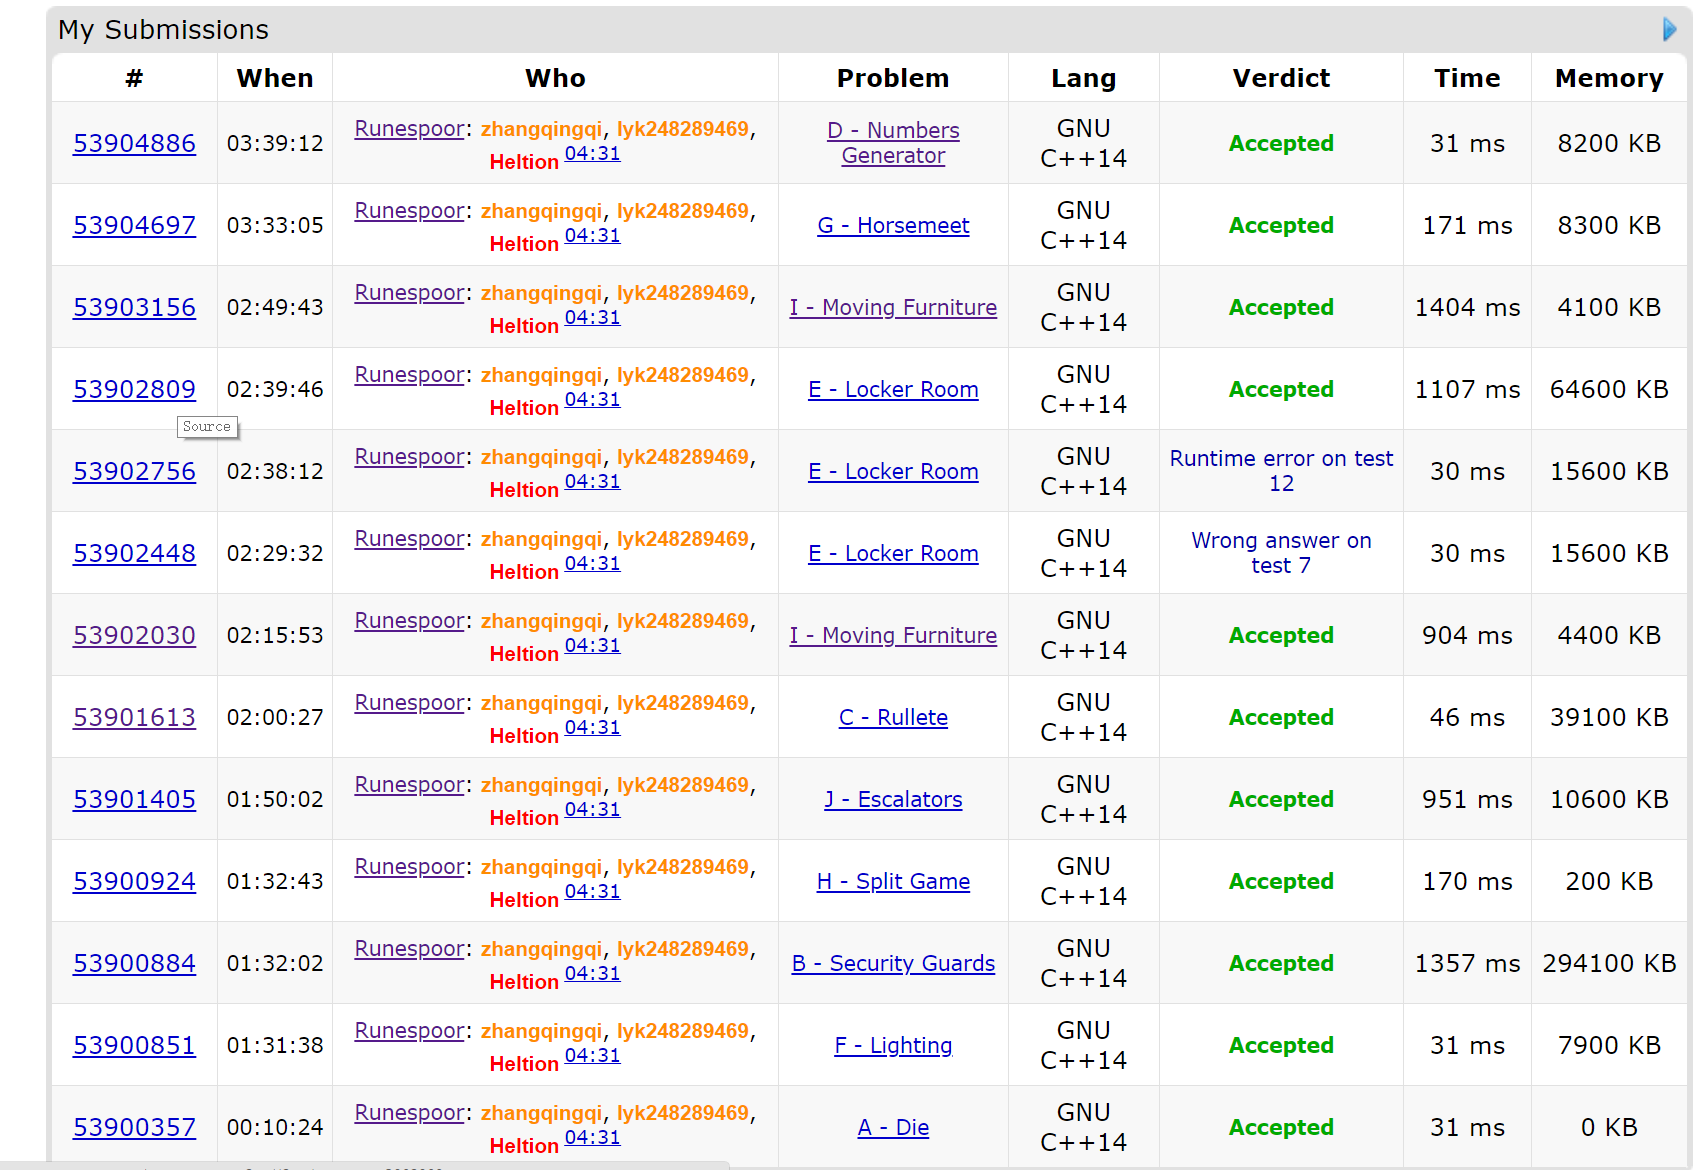The height and width of the screenshot is (1170, 1702).
Task: Open problem G - Horsemeet
Action: [x=893, y=226]
